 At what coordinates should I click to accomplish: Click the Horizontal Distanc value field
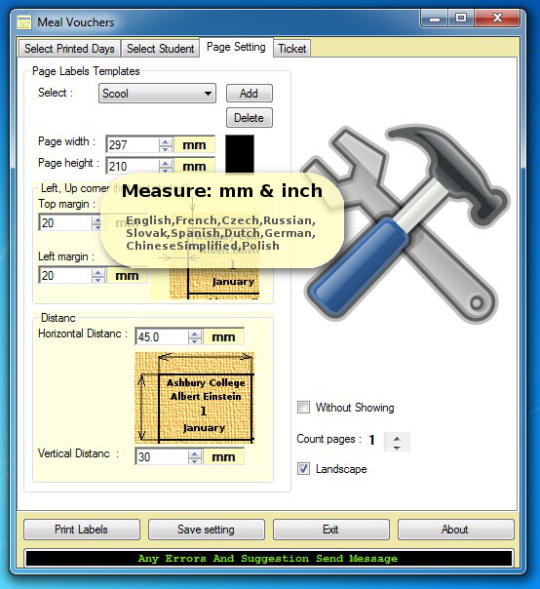(x=161, y=337)
